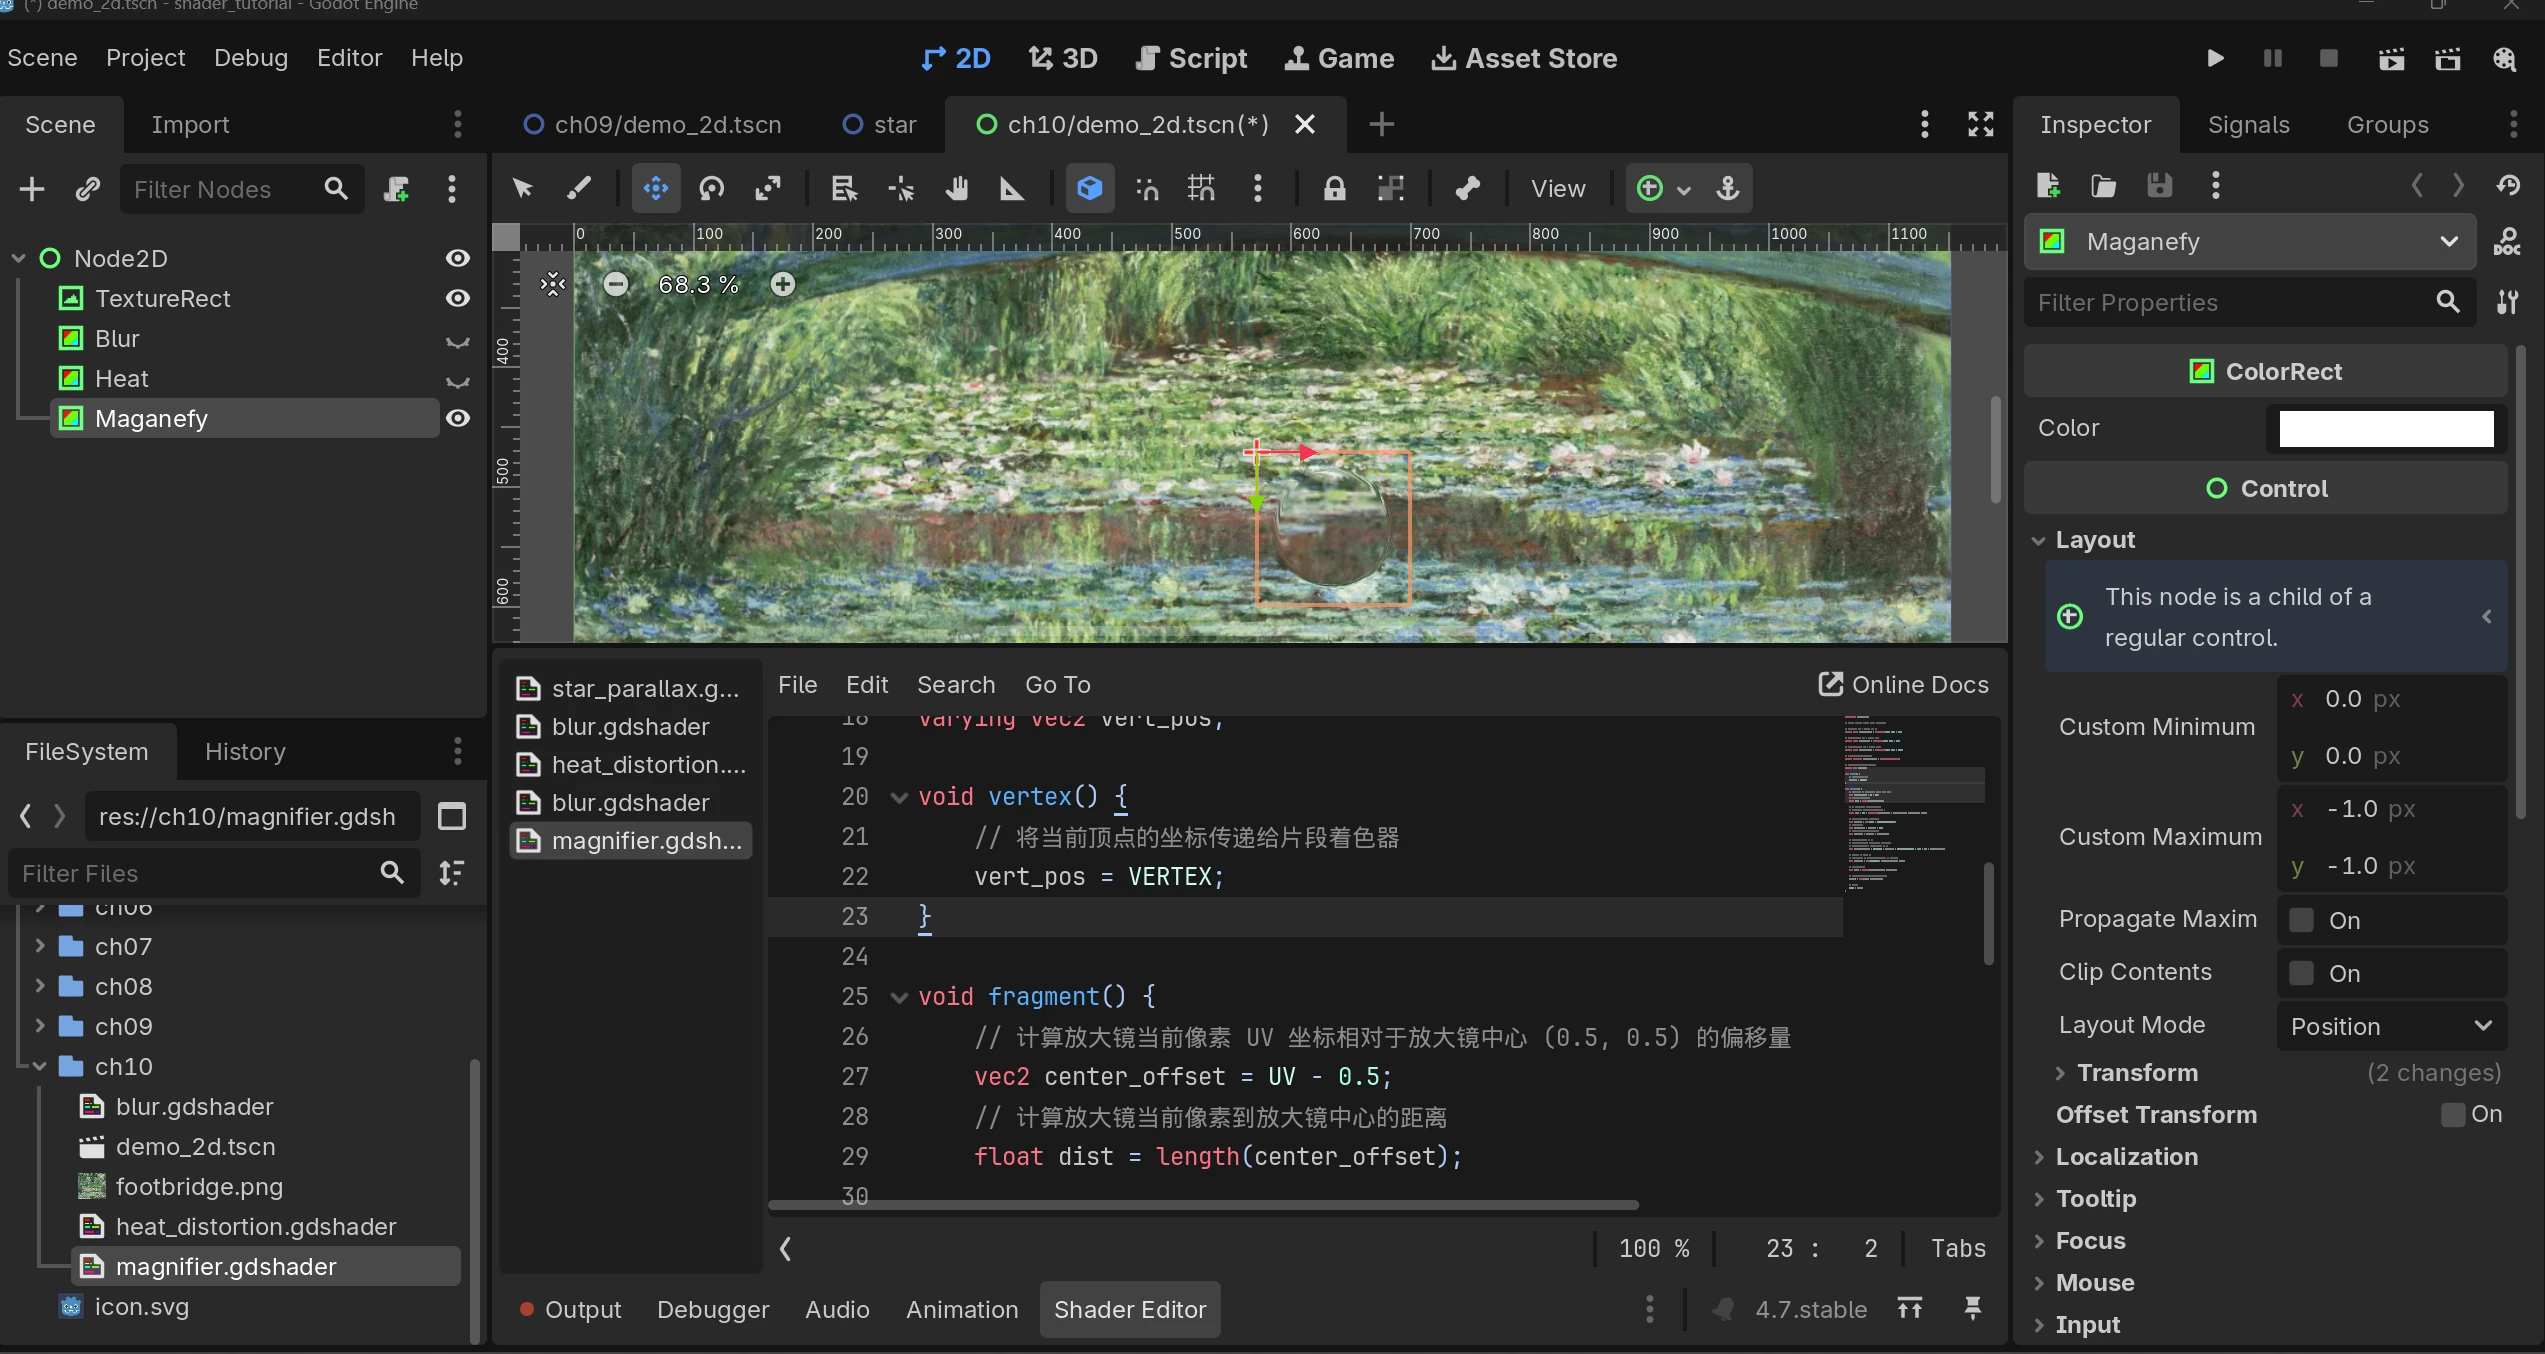Open the Layout Mode dropdown

click(2391, 1026)
